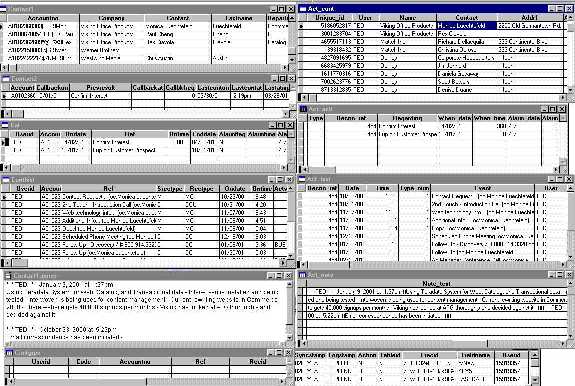Click the Lastname column header
The height and width of the screenshot is (386, 575).
(239, 18)
